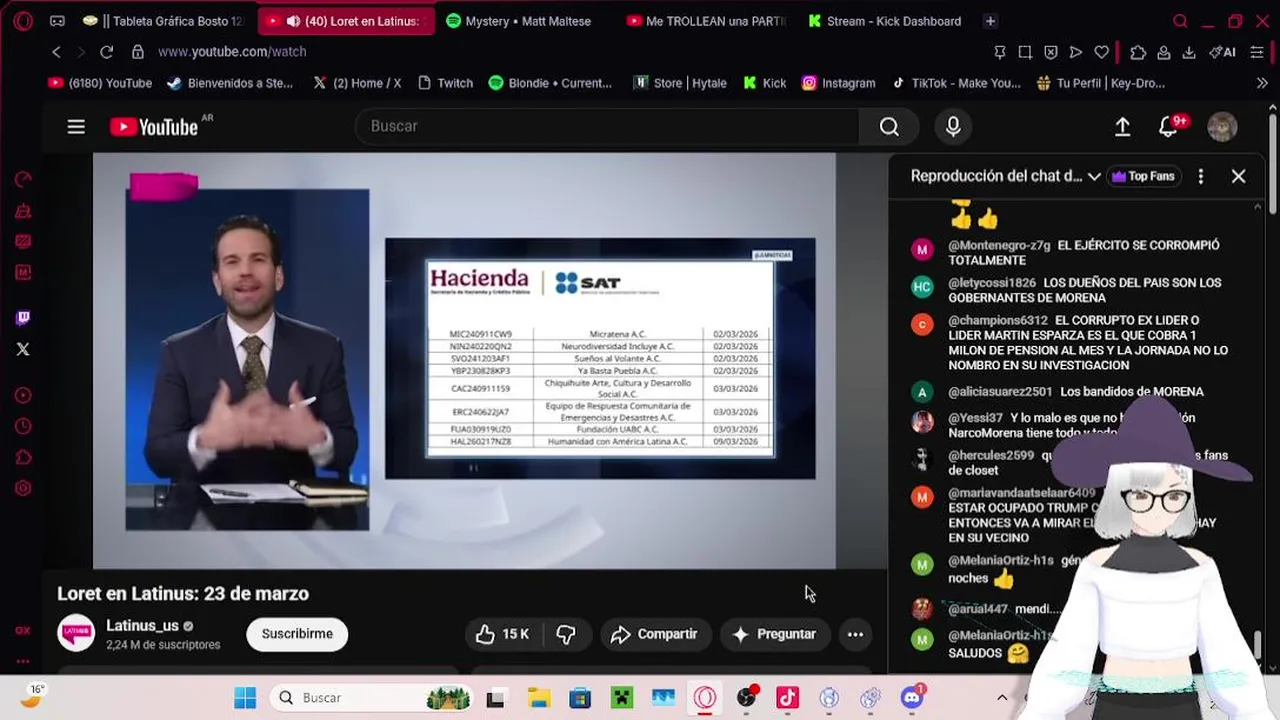Open the YouTube account avatar menu
Image resolution: width=1280 pixels, height=720 pixels.
click(1222, 126)
